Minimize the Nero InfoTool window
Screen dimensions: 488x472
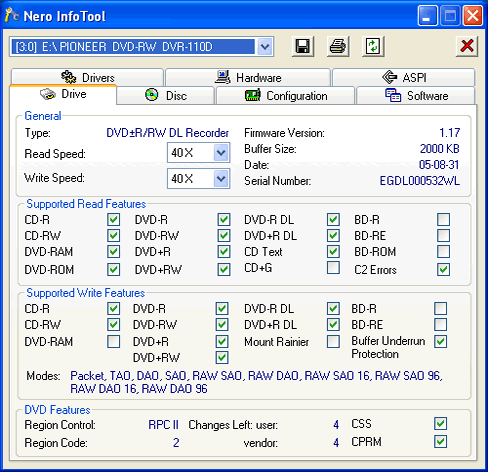tap(427, 16)
